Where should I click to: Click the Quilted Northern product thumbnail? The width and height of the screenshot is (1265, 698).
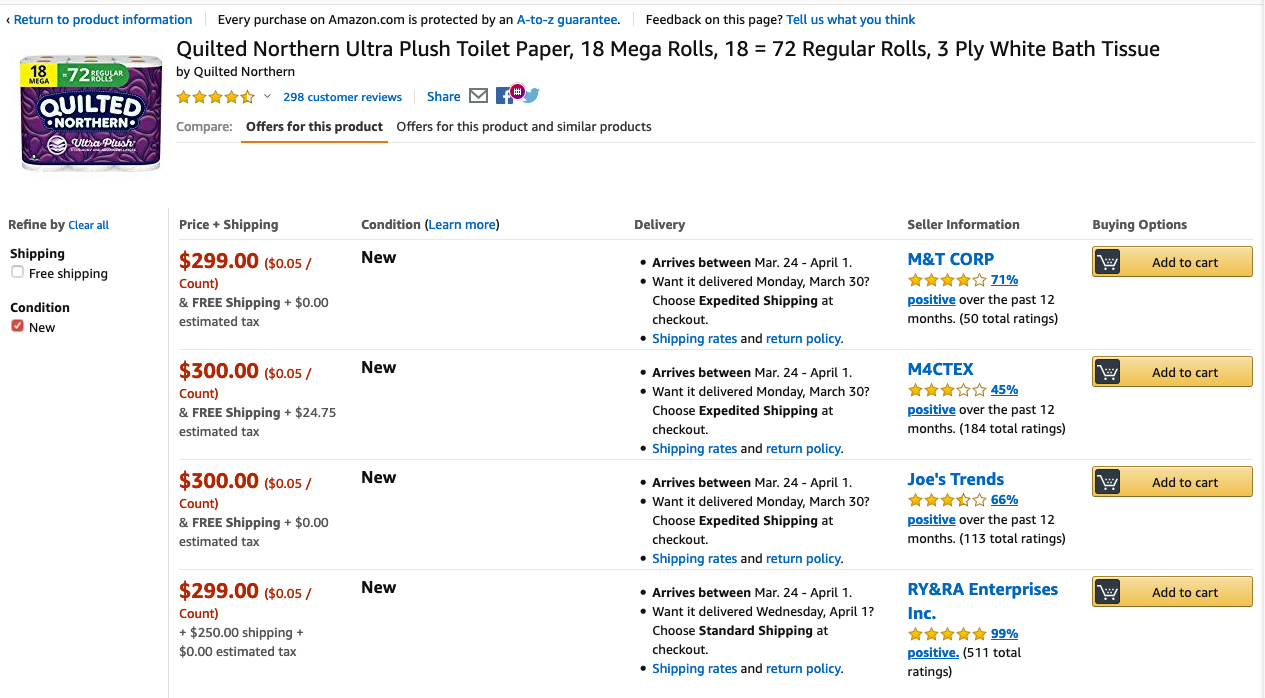91,114
